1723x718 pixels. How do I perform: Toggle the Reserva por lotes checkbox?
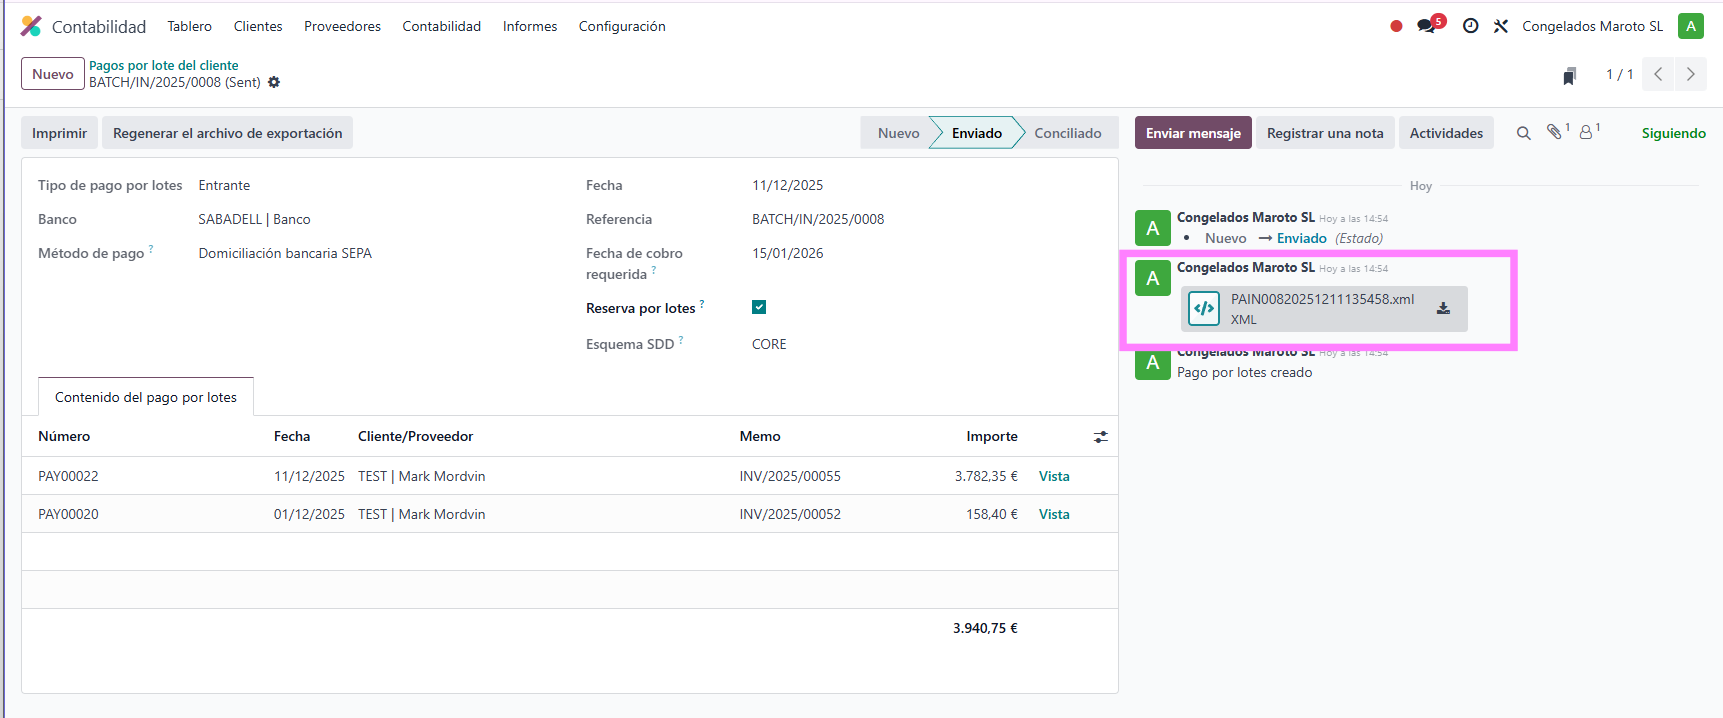tap(759, 308)
